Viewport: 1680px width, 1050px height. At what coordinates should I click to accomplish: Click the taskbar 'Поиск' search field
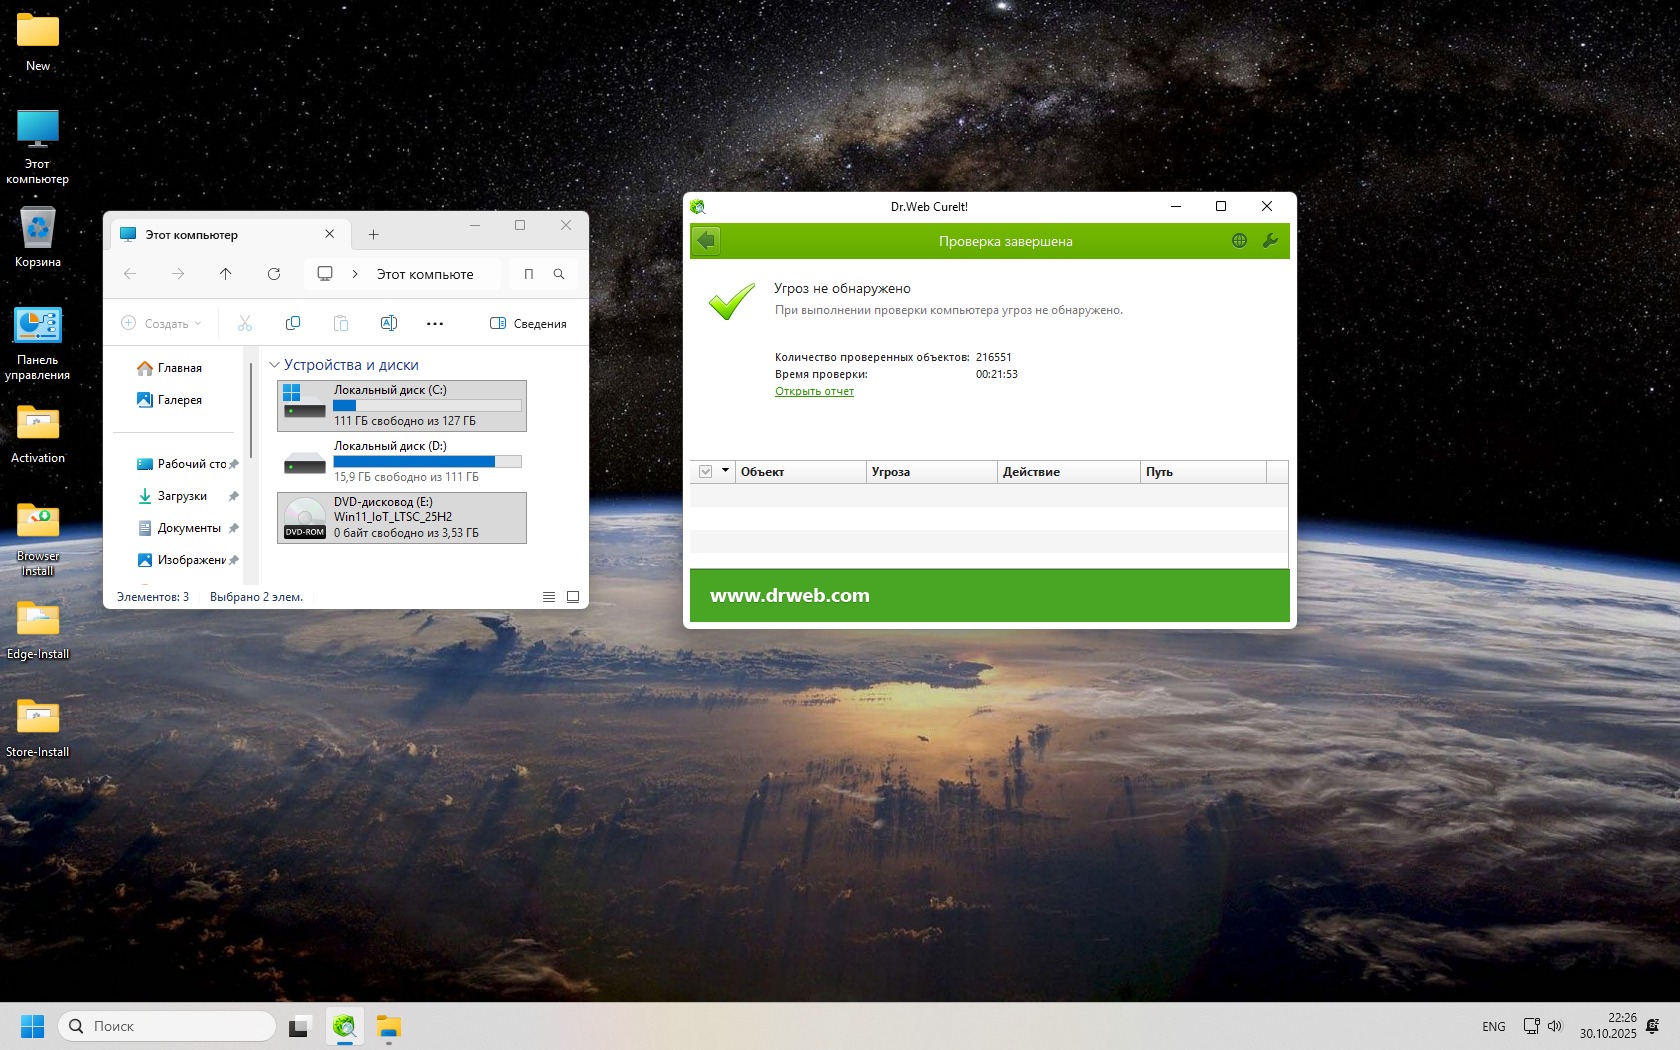pos(168,1026)
